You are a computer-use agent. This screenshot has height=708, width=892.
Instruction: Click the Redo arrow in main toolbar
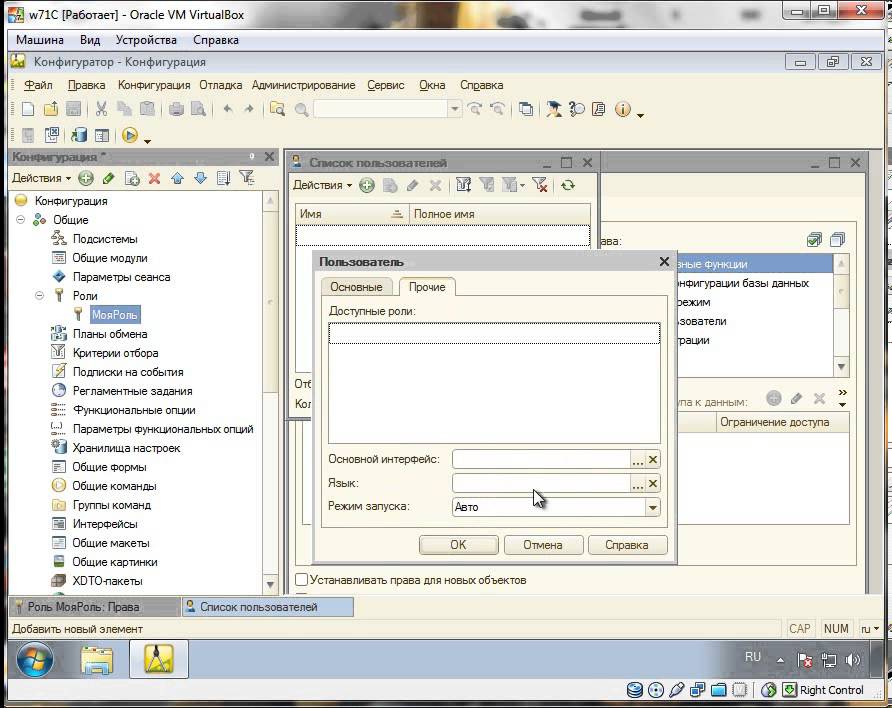click(x=249, y=109)
